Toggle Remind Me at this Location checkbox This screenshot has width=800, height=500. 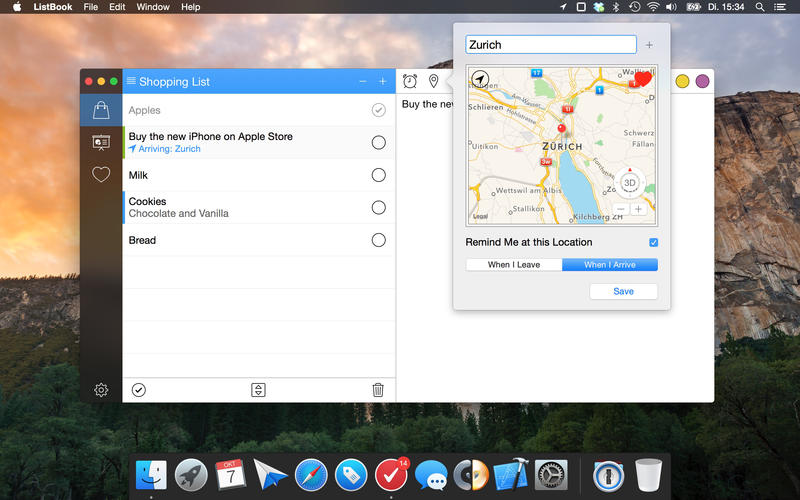point(653,242)
